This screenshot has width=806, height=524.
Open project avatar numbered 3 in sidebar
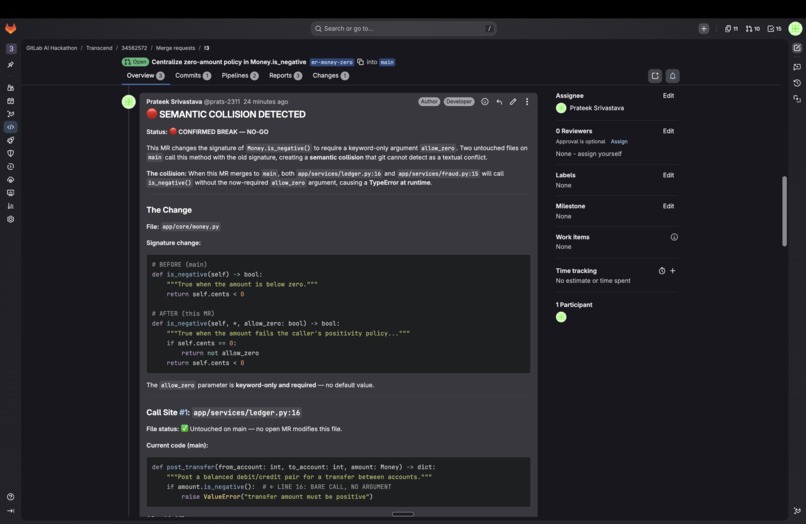11,48
